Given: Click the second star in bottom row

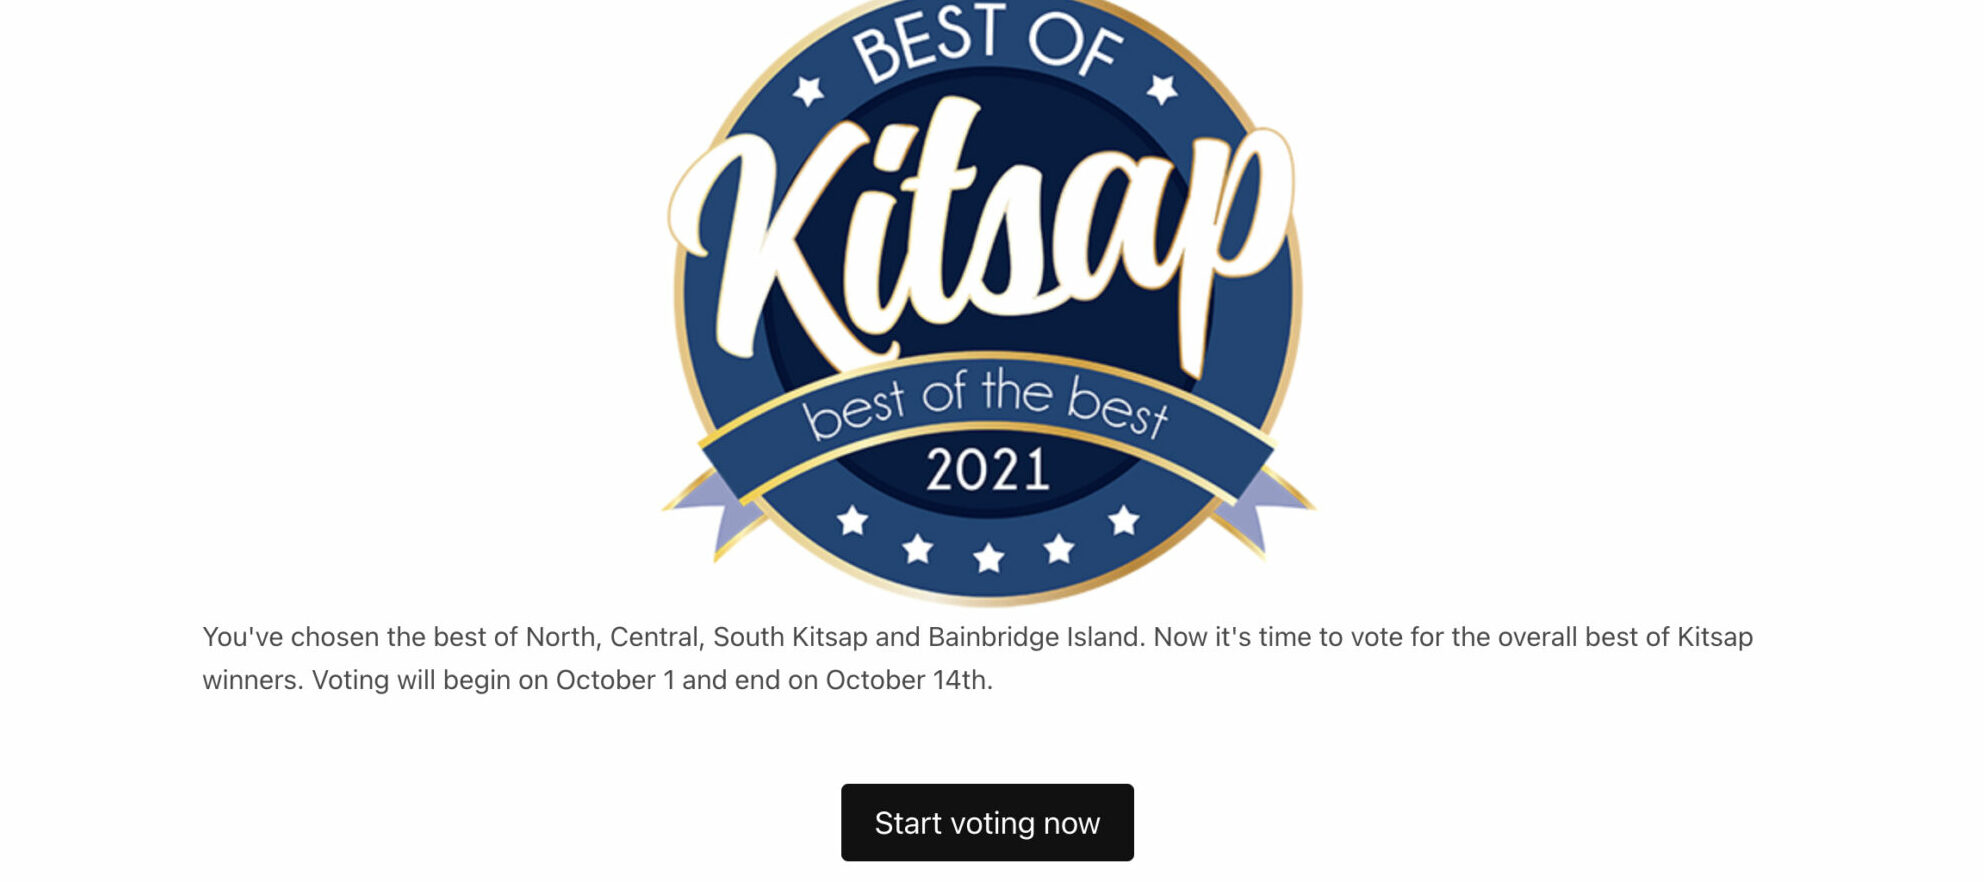Looking at the screenshot, I should [x=917, y=548].
